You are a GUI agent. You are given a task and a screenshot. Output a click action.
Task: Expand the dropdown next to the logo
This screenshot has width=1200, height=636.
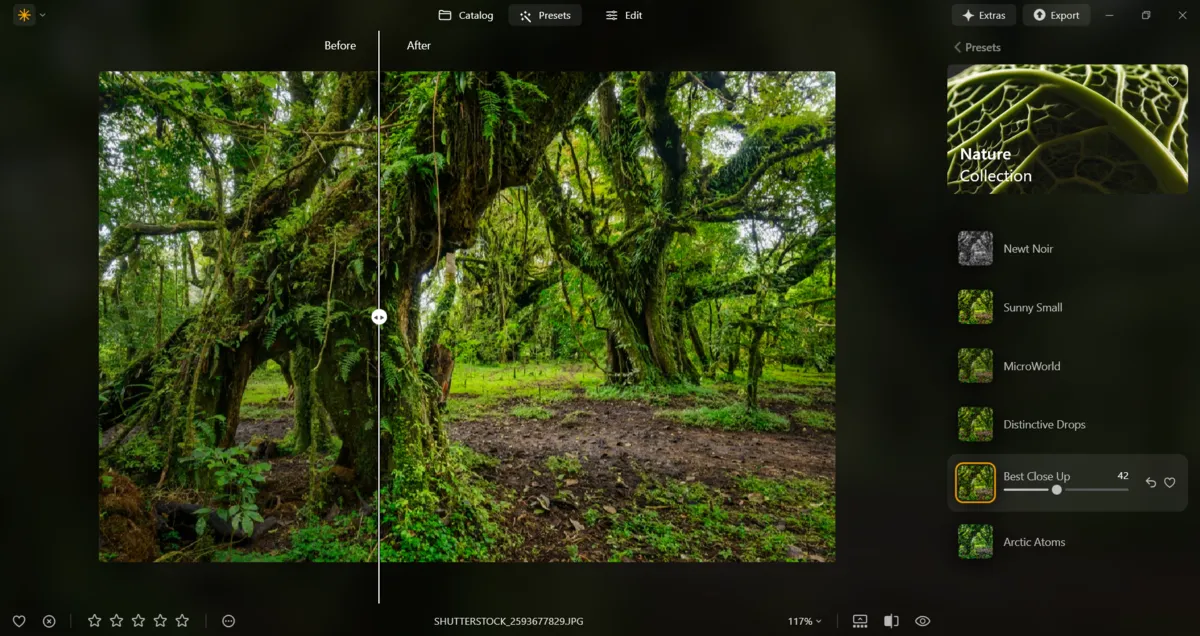pos(41,15)
